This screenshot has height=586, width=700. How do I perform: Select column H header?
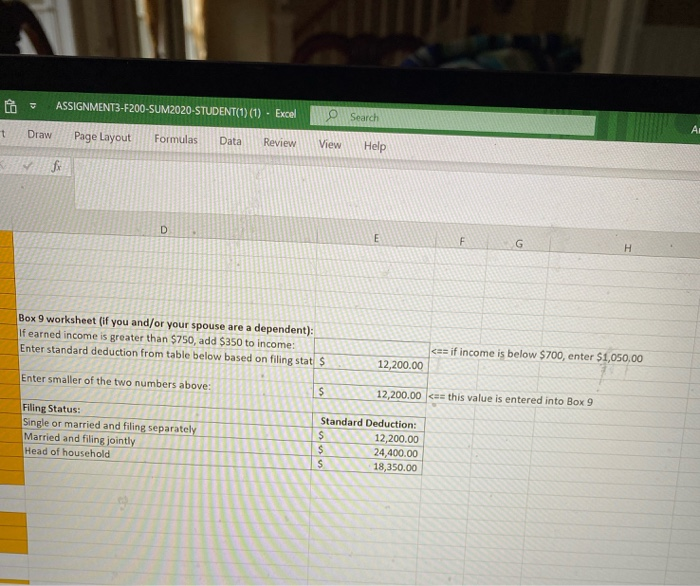(627, 248)
